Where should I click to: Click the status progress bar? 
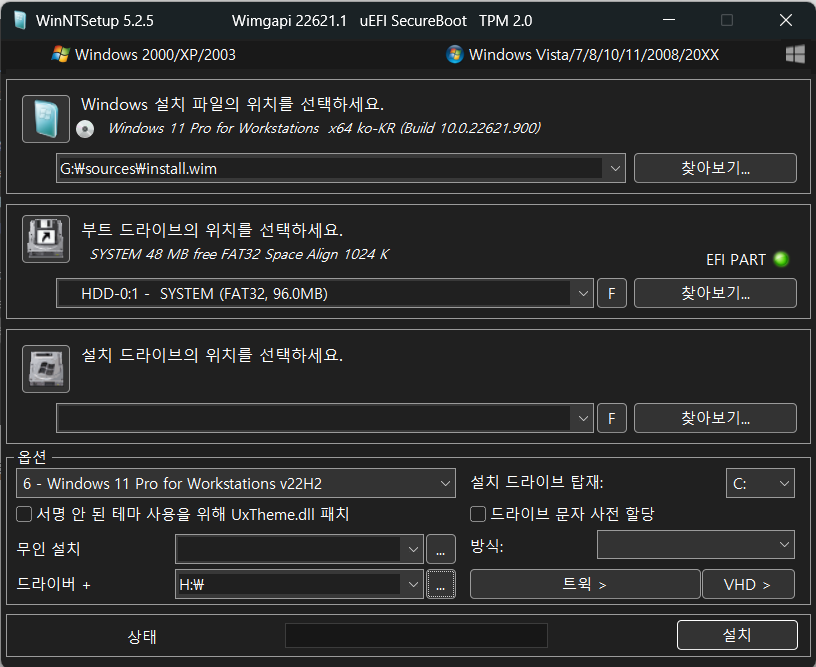point(416,635)
